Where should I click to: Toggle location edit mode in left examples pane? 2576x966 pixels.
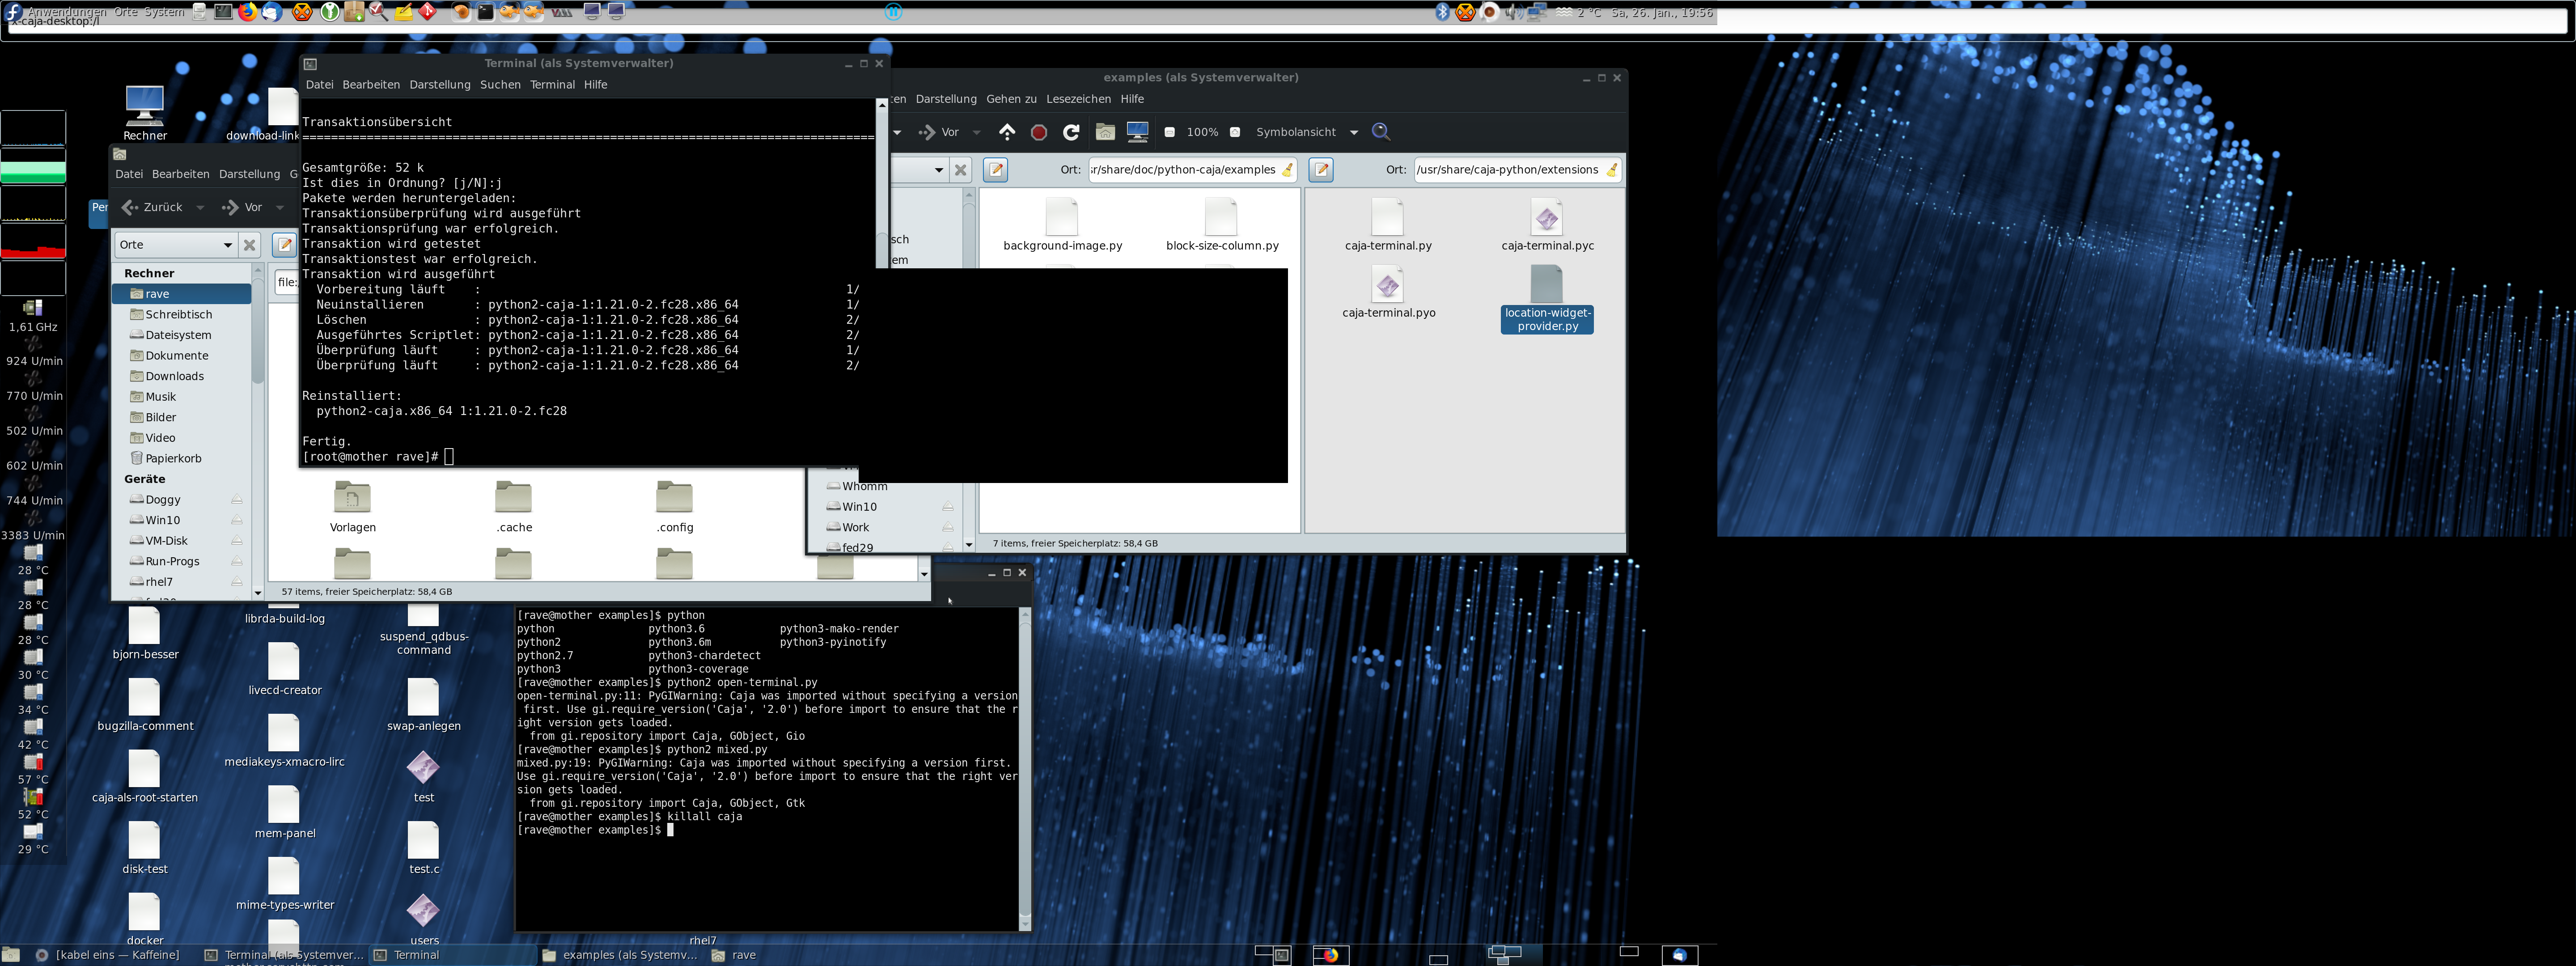pyautogui.click(x=996, y=170)
